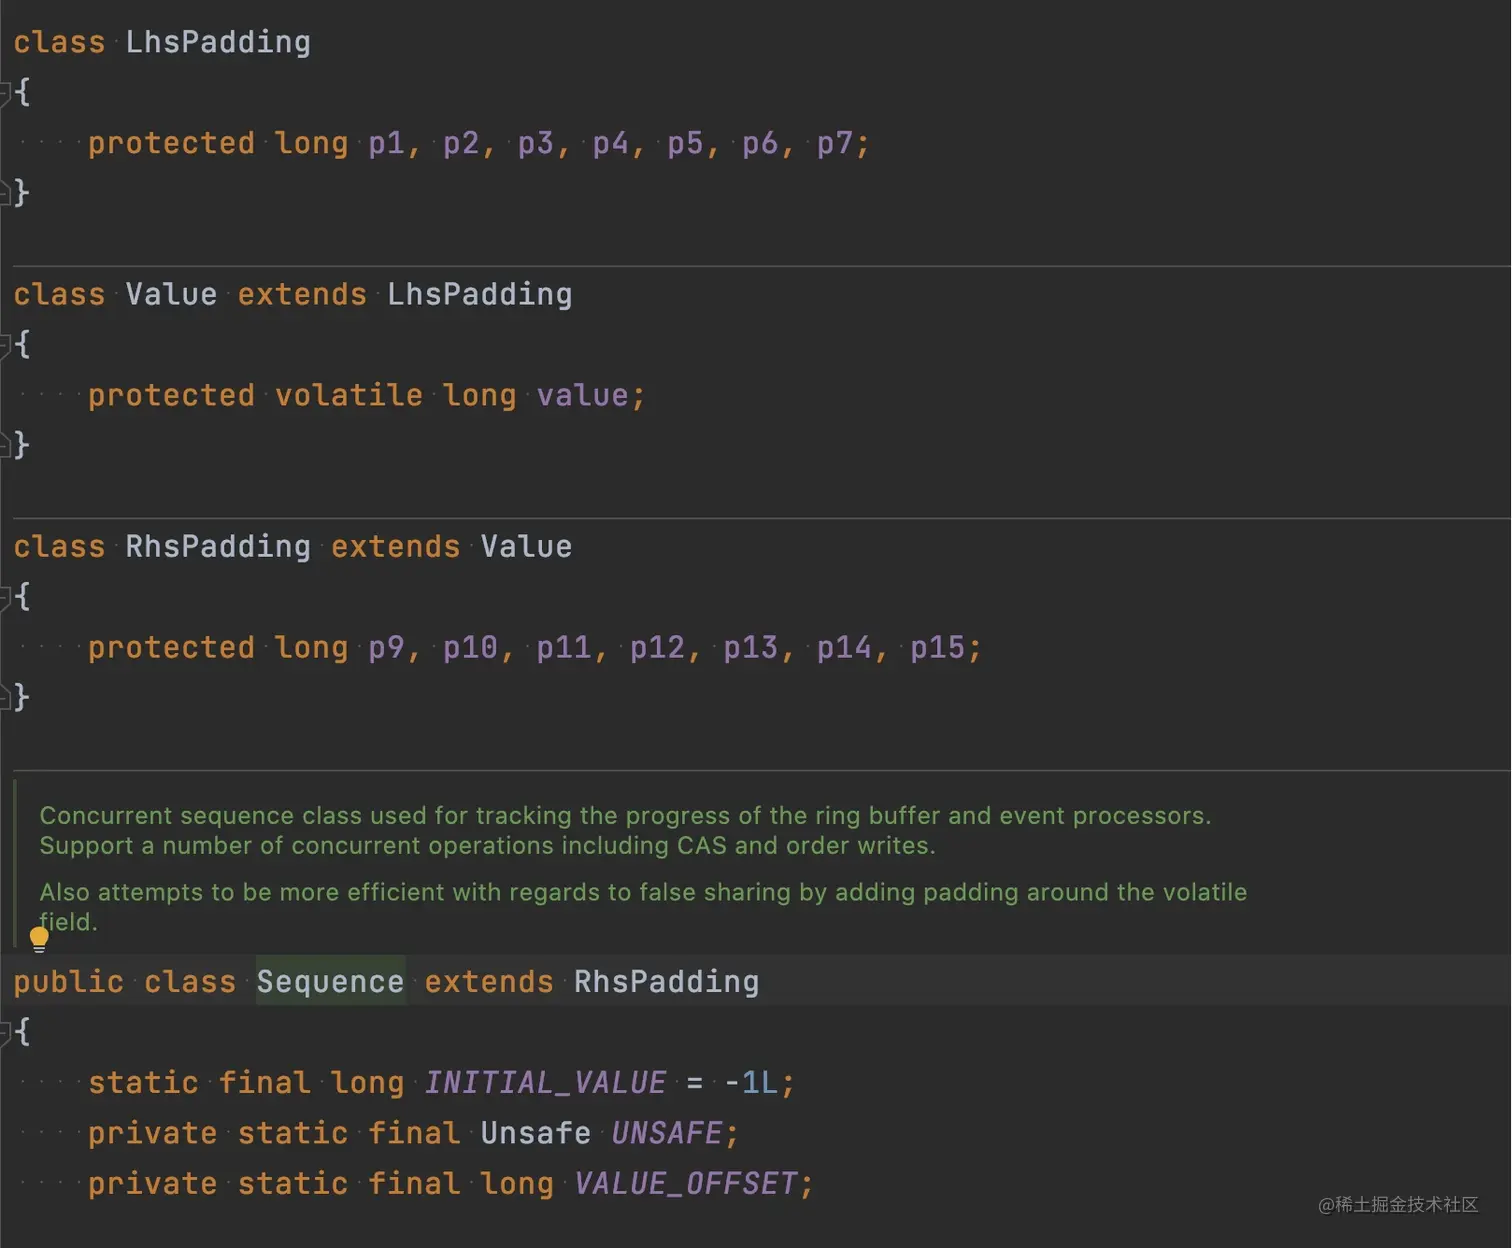The width and height of the screenshot is (1512, 1248).
Task: Click field p15 in RhsPadding
Action: click(x=937, y=647)
